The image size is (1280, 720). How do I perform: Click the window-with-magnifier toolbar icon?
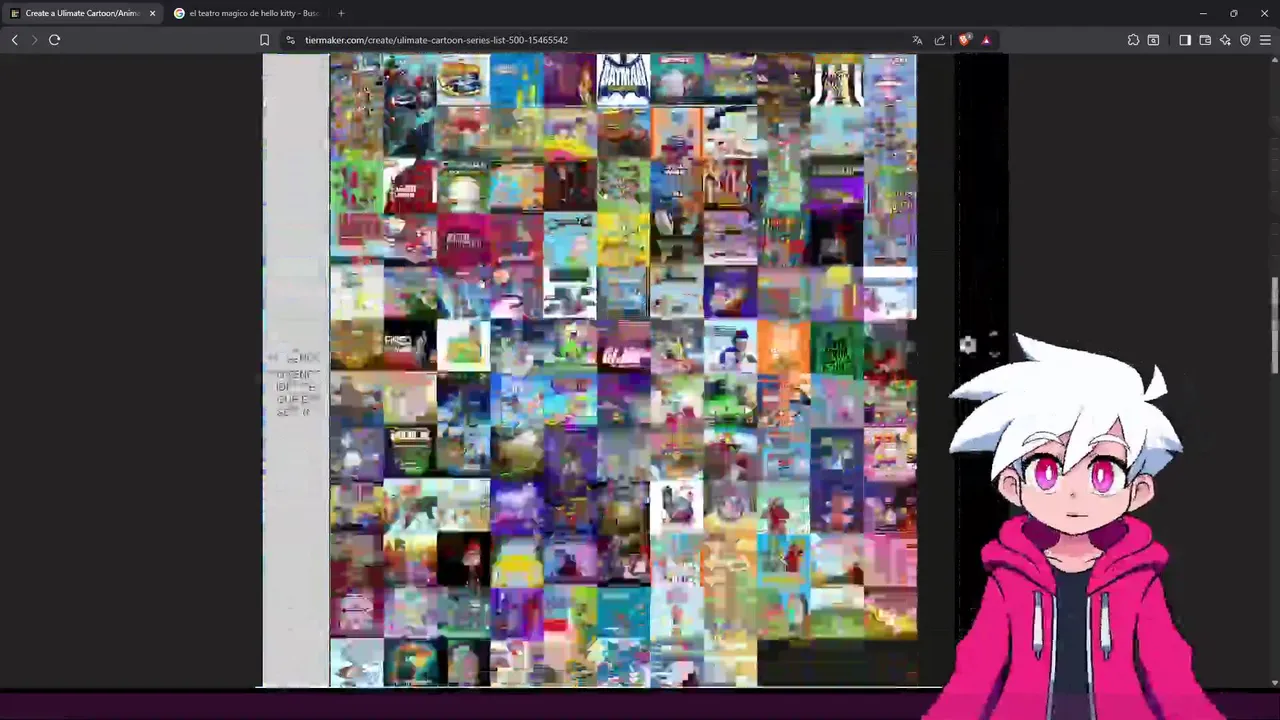pyautogui.click(x=1153, y=40)
